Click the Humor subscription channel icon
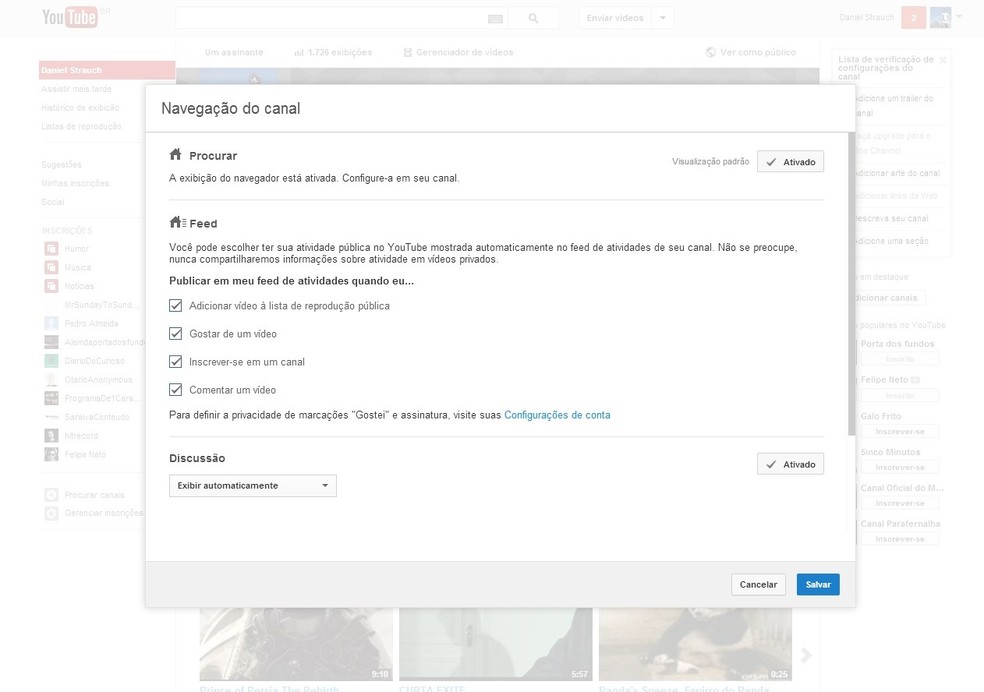This screenshot has width=984, height=692. pos(50,248)
